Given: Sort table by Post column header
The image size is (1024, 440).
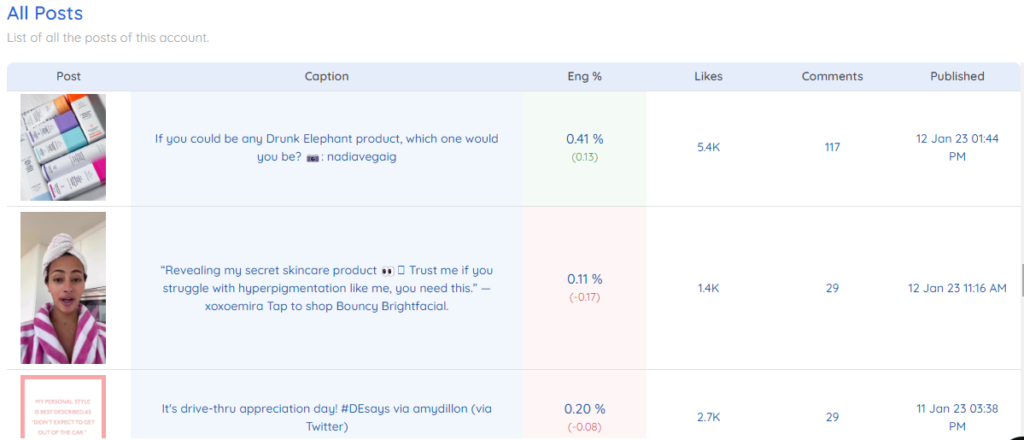Looking at the screenshot, I should (69, 76).
